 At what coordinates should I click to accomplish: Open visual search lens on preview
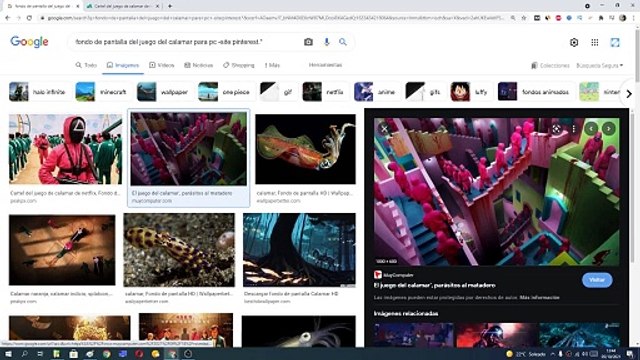tap(556, 129)
